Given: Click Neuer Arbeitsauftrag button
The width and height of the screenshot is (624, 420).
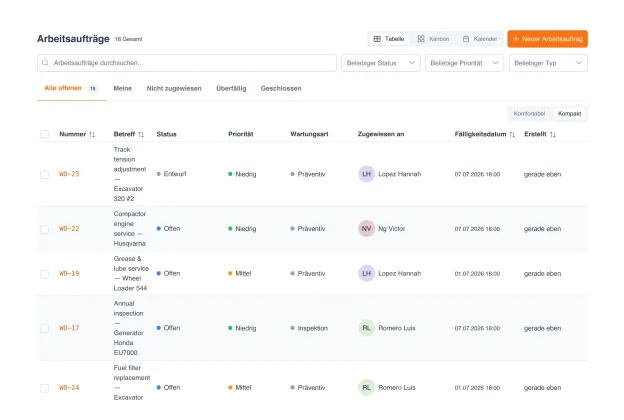Looking at the screenshot, I should [548, 39].
